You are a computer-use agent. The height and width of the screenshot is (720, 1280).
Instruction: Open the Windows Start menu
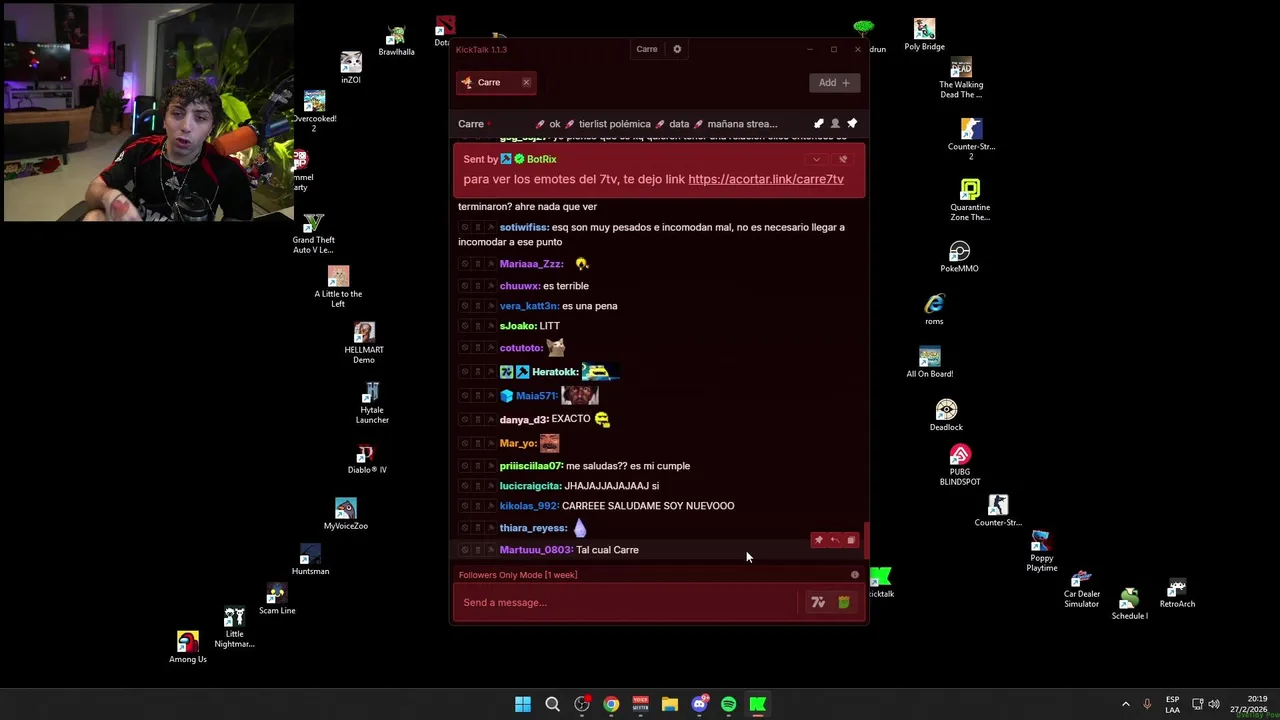pos(523,704)
